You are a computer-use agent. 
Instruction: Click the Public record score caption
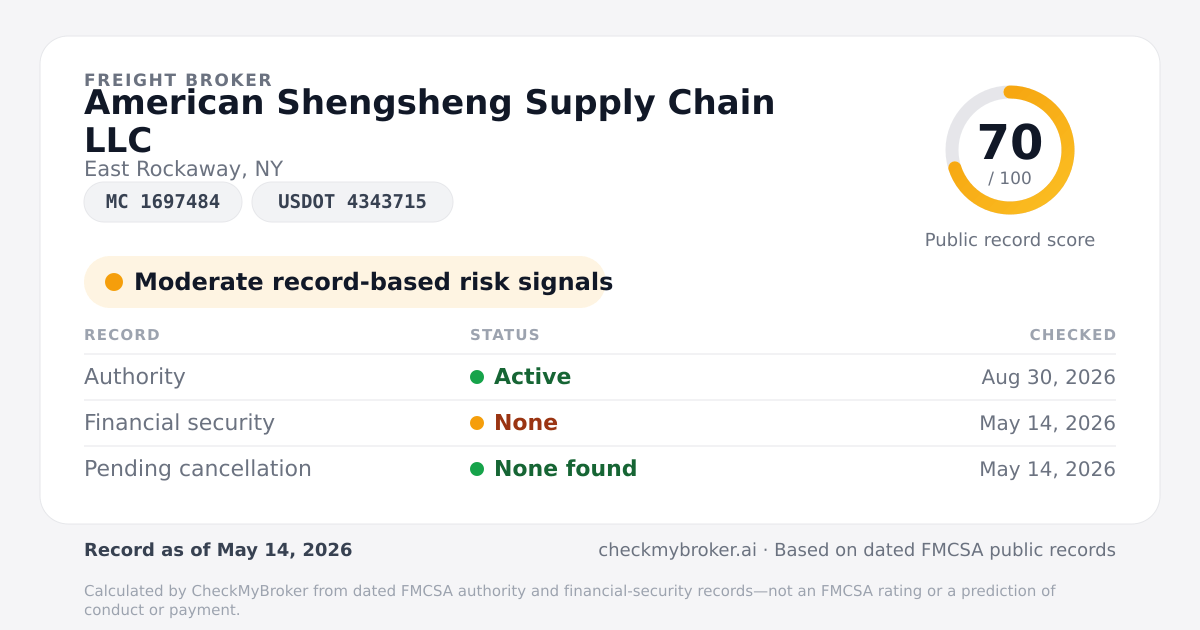(x=1010, y=240)
